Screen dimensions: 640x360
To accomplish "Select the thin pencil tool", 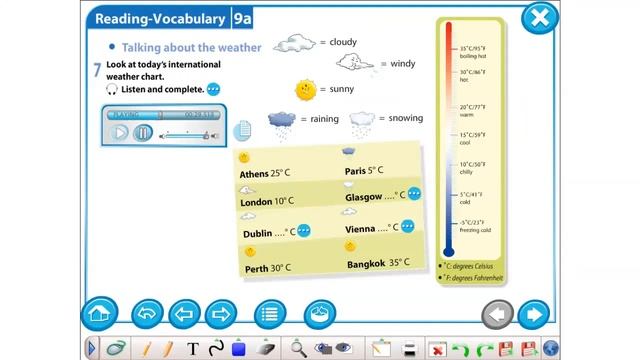I will pyautogui.click(x=147, y=349).
